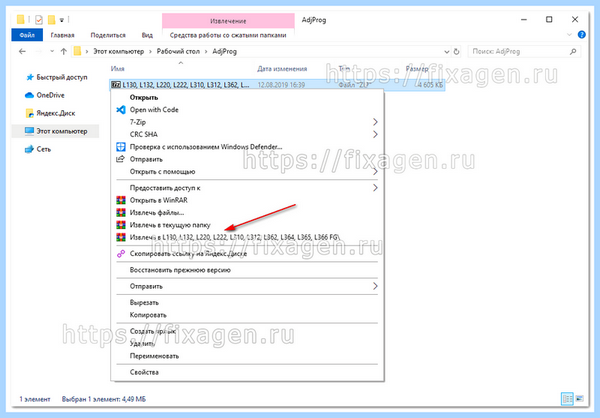Click folder icon at address bar start
The image size is (600, 418).
[x=77, y=51]
